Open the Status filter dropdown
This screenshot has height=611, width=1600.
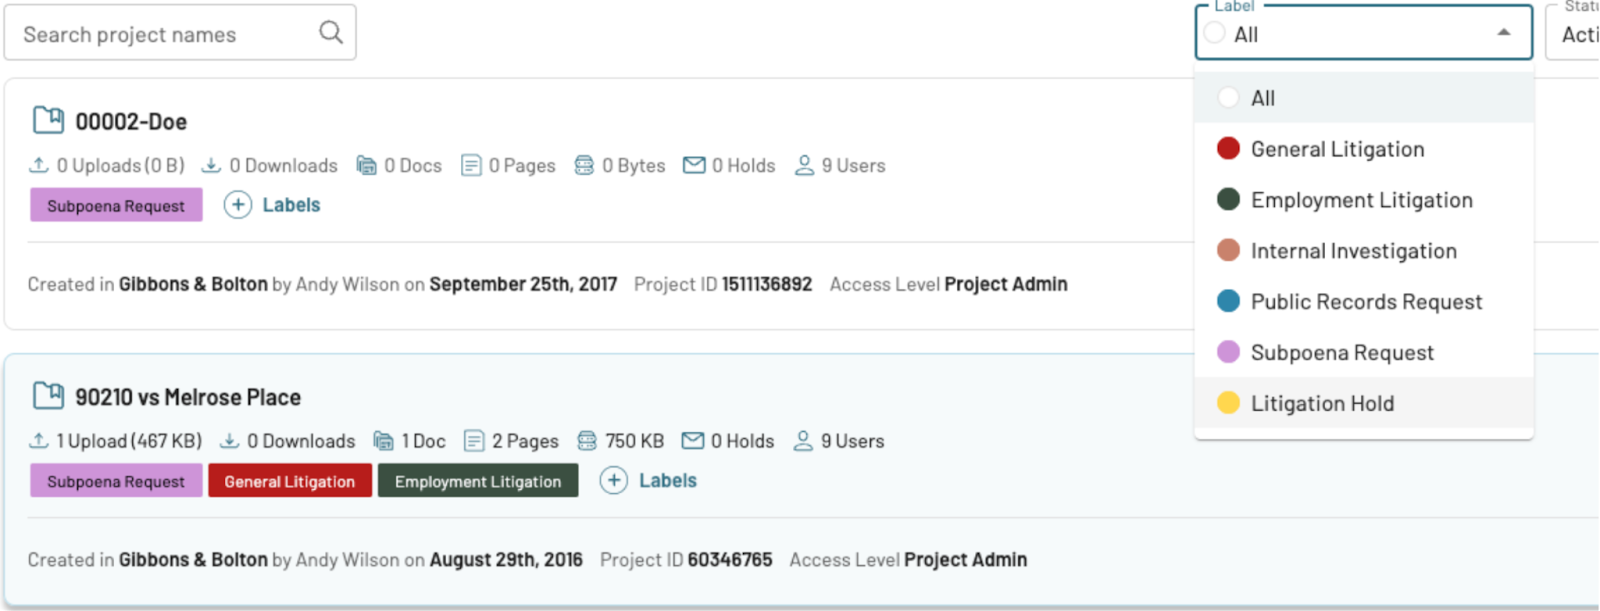click(x=1573, y=33)
